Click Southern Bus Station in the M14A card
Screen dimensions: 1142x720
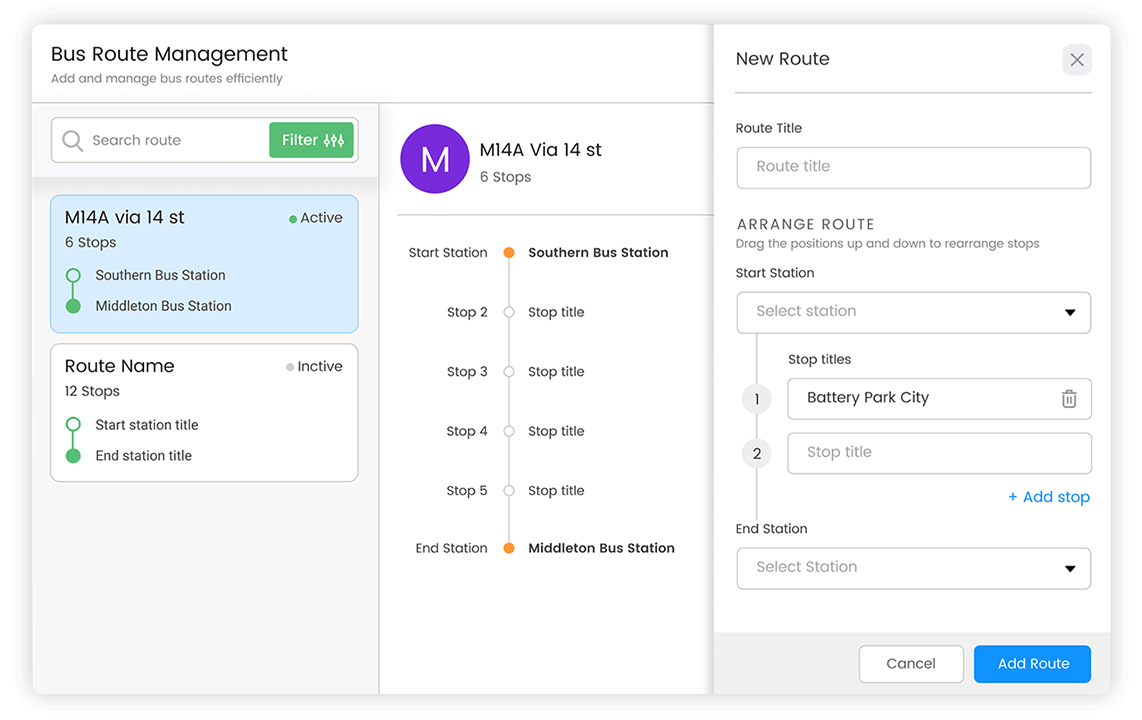coord(160,275)
